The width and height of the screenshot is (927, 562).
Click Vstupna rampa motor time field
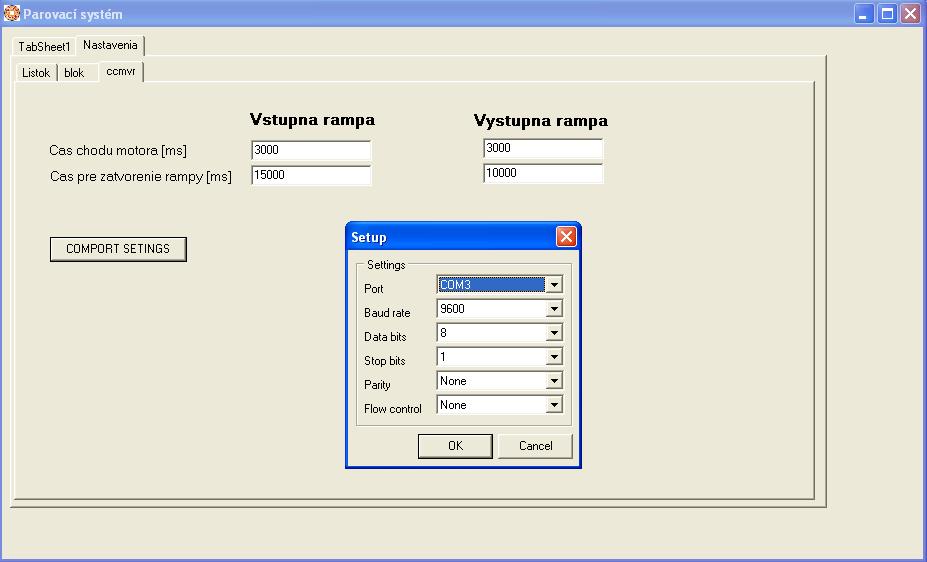[x=311, y=150]
